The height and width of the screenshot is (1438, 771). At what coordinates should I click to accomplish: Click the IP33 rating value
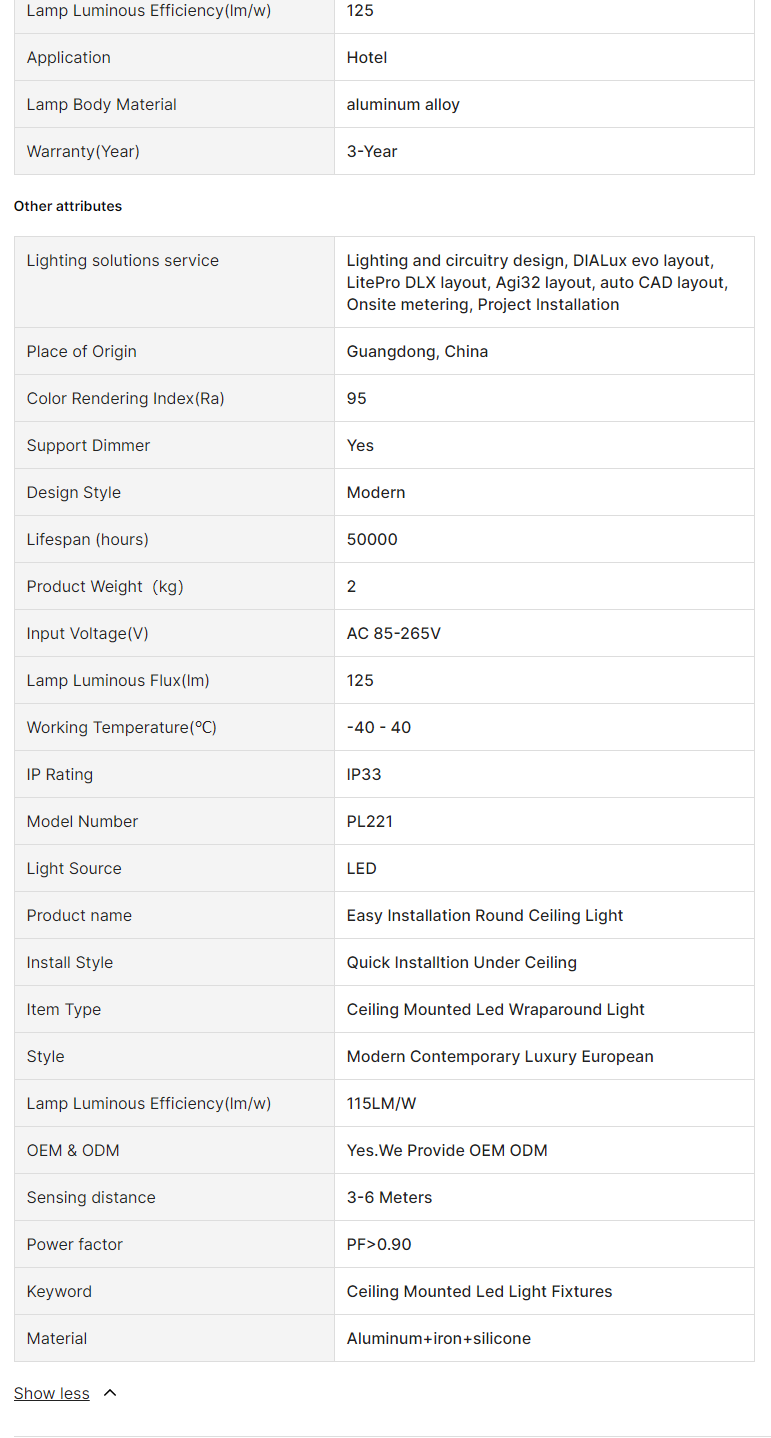[364, 774]
